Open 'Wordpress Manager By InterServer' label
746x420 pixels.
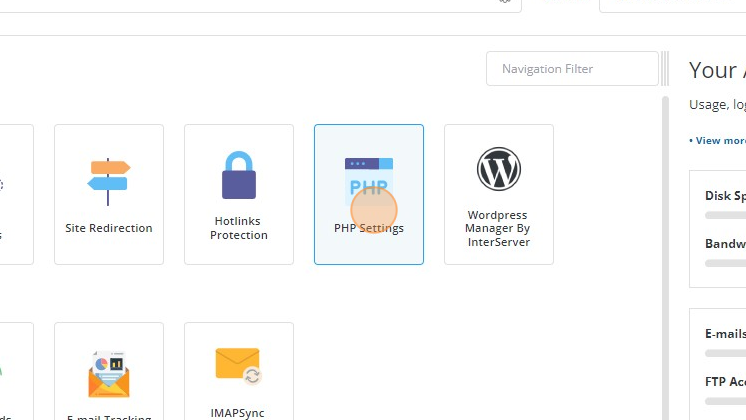[x=498, y=228]
